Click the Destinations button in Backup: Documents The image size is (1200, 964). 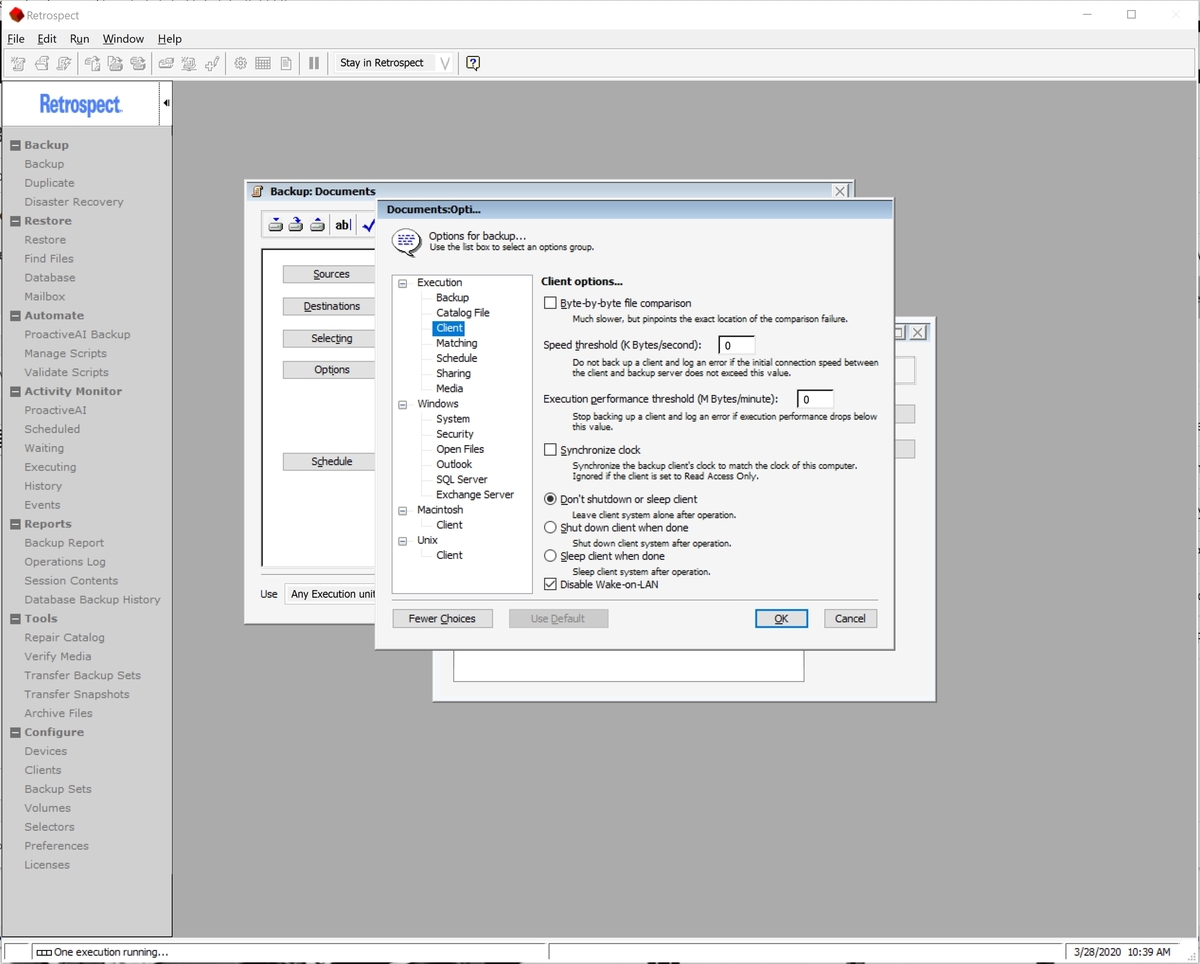331,306
